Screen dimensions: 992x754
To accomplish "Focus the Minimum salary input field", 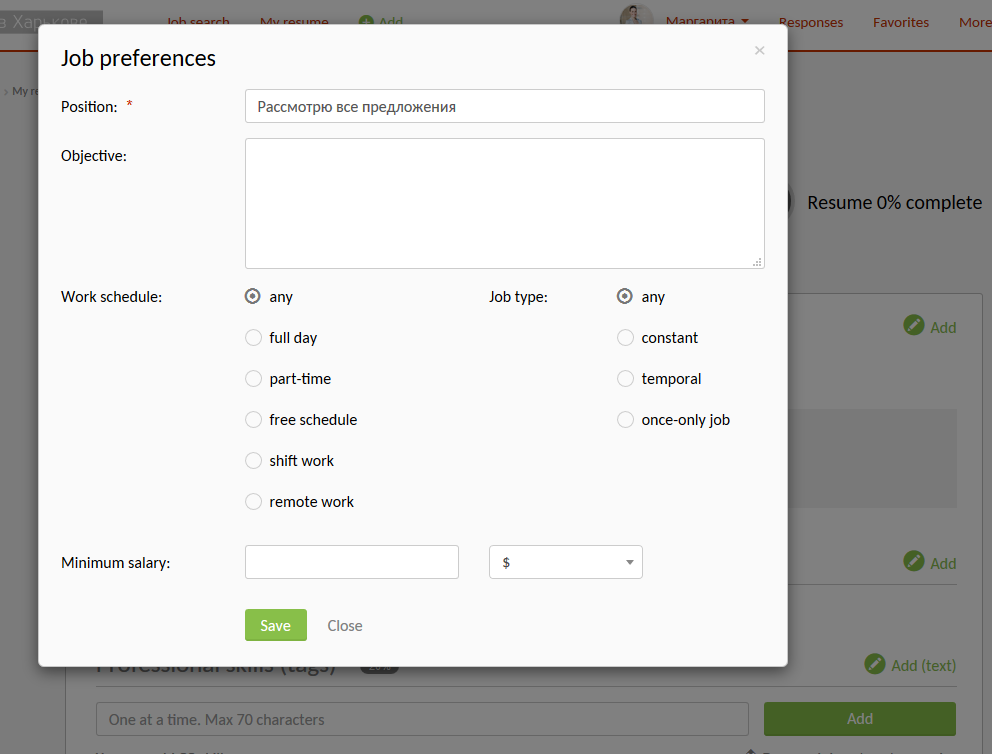I will (x=351, y=562).
